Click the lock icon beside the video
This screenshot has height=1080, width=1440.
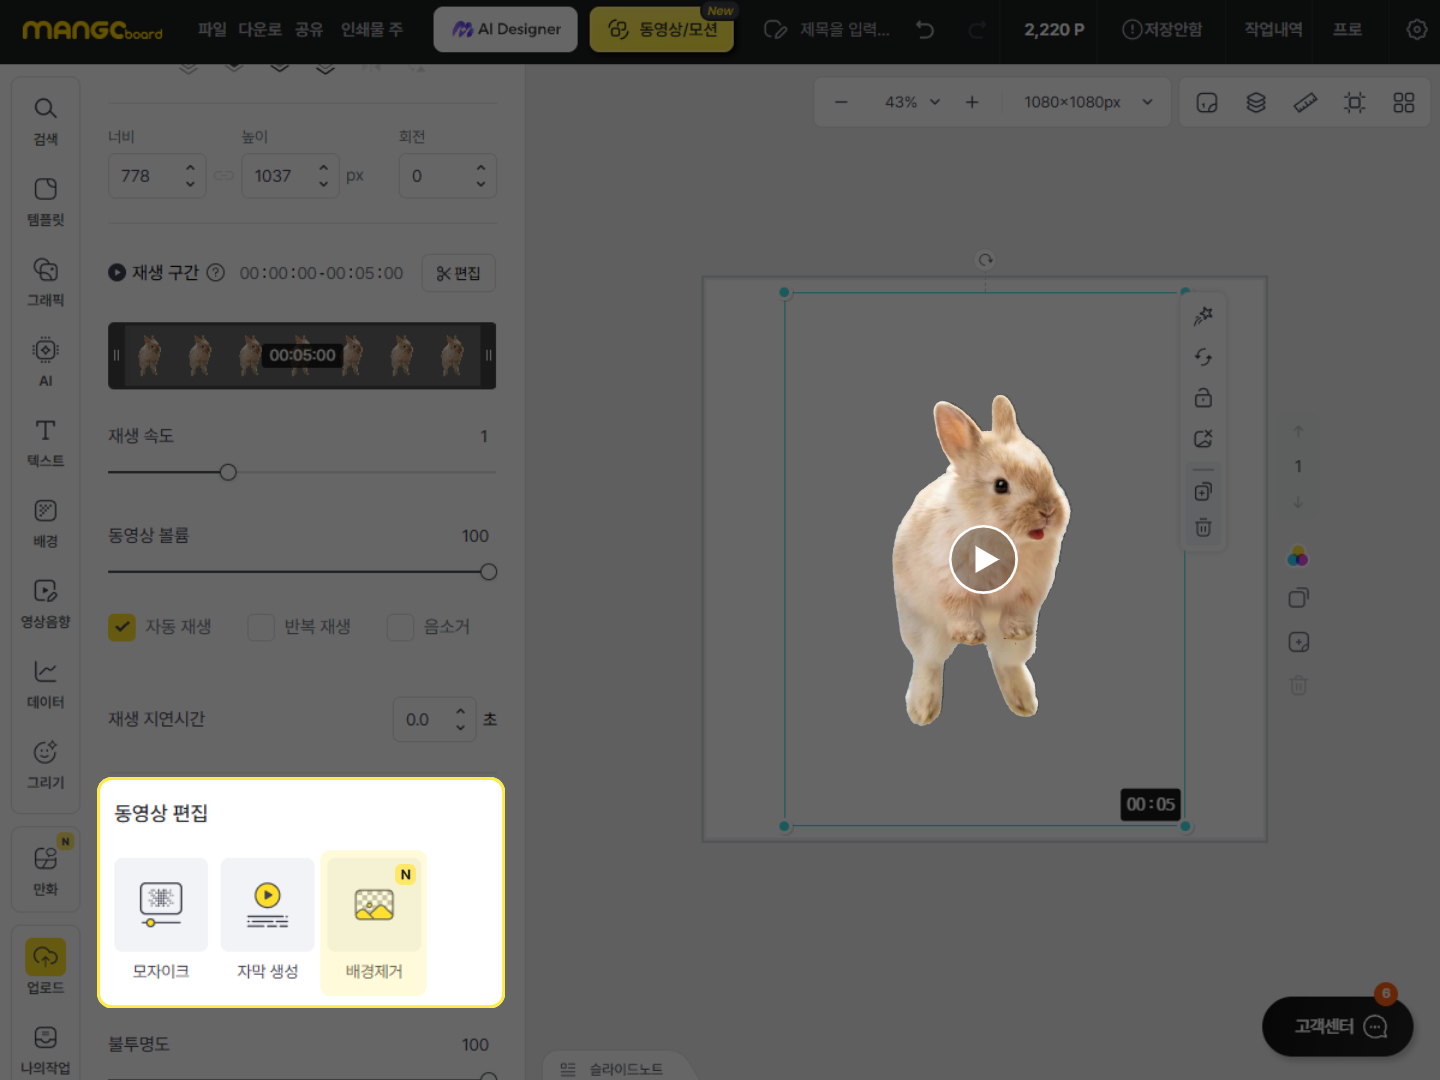(1203, 398)
